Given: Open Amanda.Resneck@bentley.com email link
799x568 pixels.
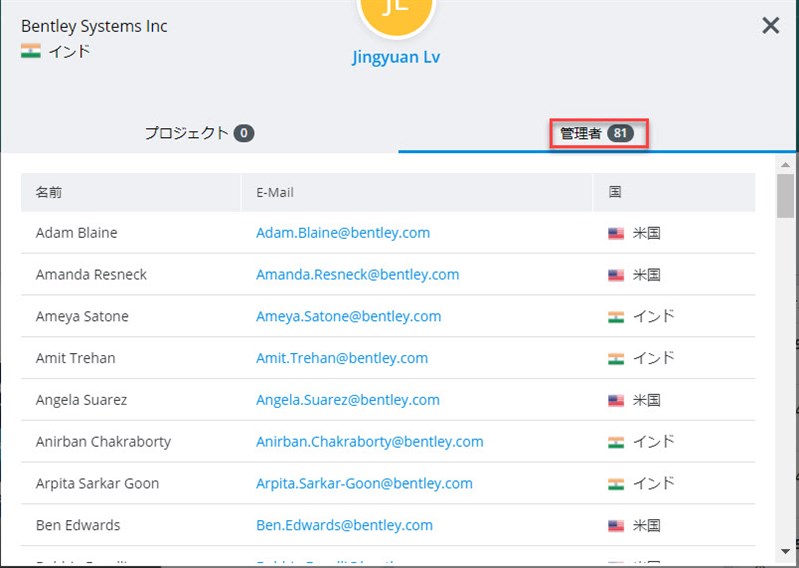Looking at the screenshot, I should coord(357,275).
